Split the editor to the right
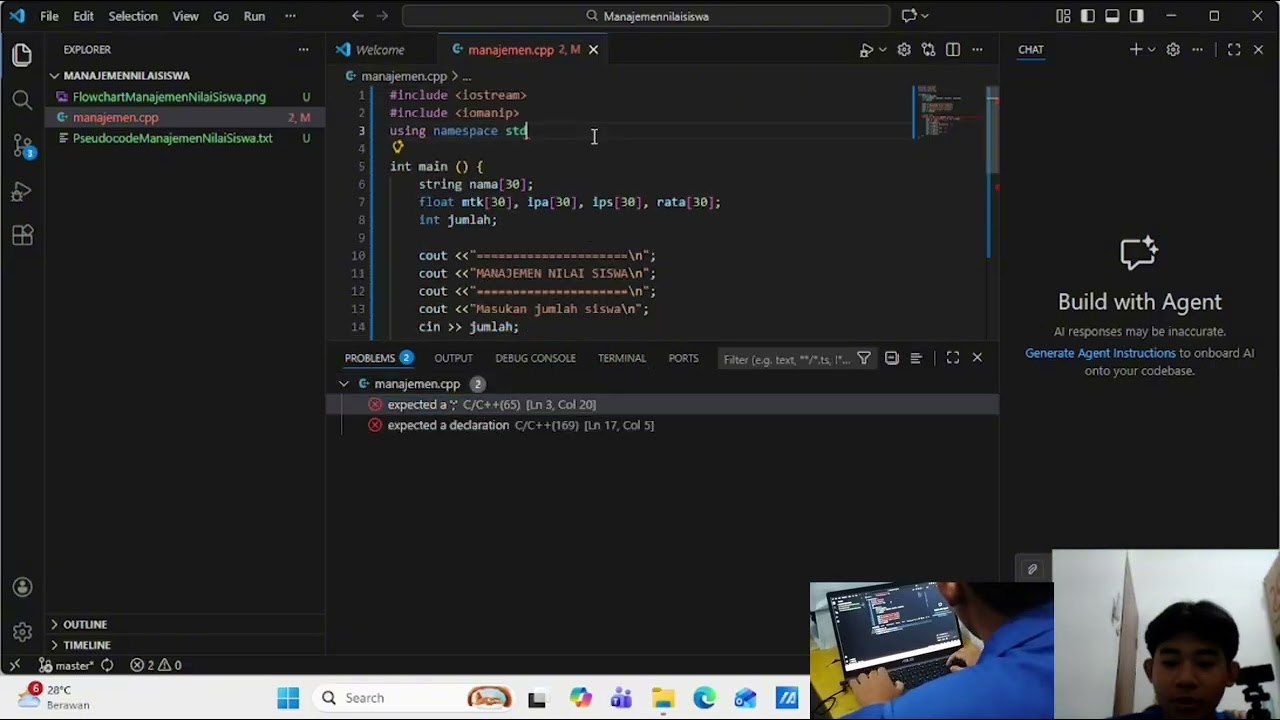1280x720 pixels. click(953, 49)
